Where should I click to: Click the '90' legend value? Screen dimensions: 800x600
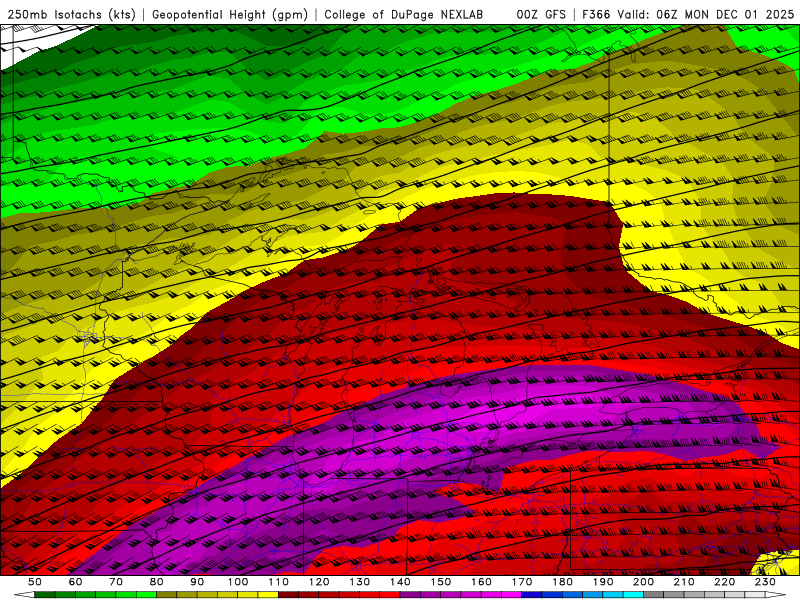(x=197, y=582)
